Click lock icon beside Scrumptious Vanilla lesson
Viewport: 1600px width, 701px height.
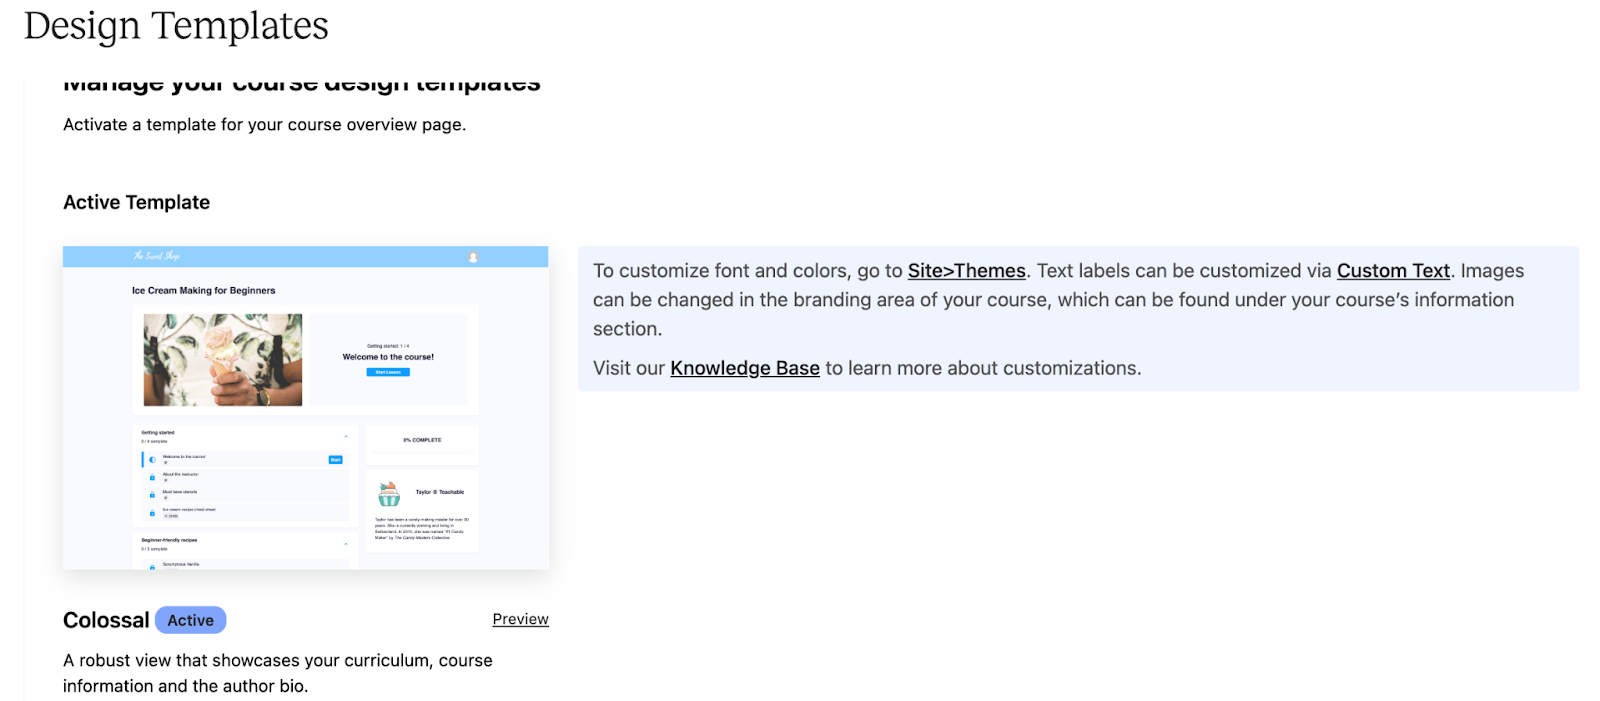(x=153, y=567)
